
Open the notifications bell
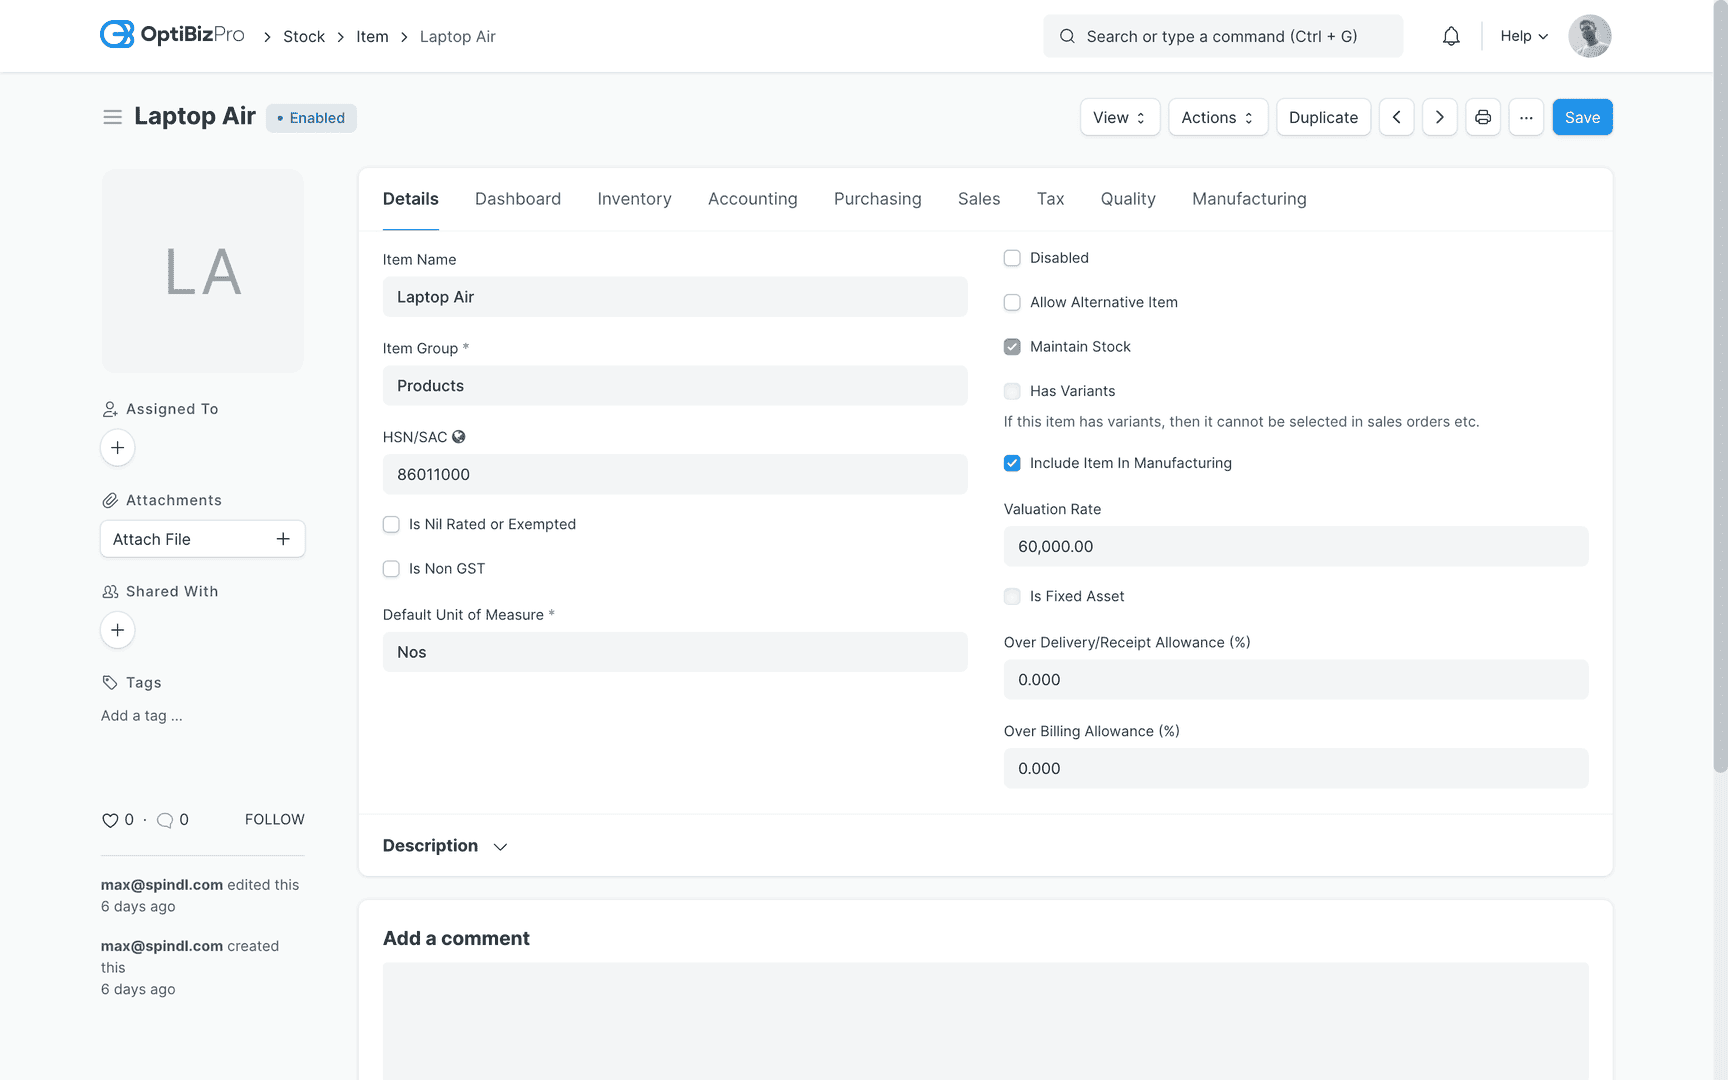1451,35
